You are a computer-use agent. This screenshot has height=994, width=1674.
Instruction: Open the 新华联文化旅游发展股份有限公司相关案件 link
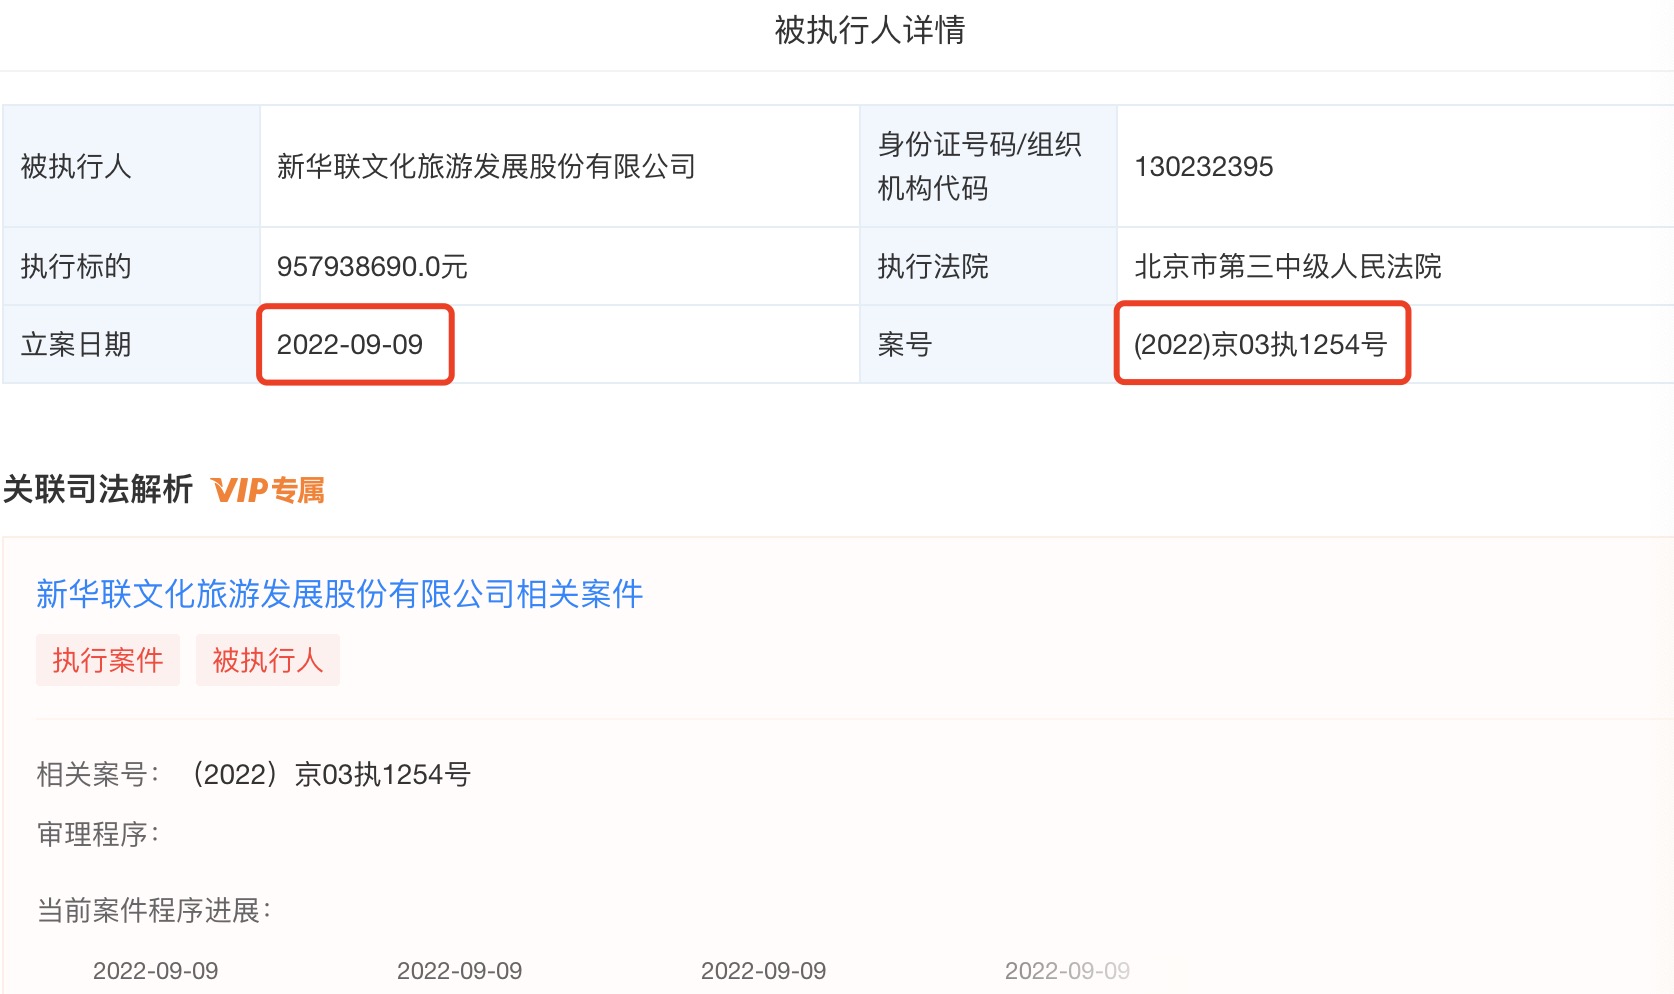click(339, 594)
